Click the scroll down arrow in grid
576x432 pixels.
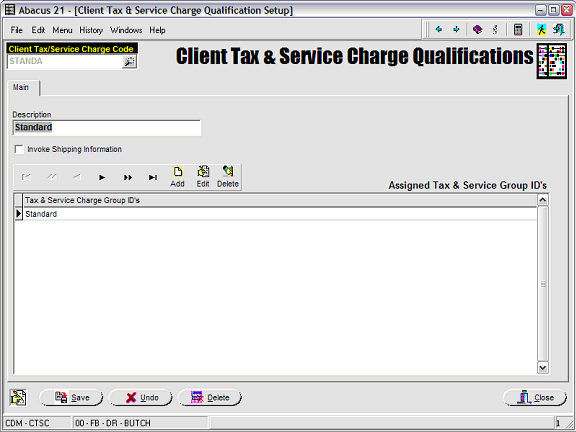click(x=543, y=367)
